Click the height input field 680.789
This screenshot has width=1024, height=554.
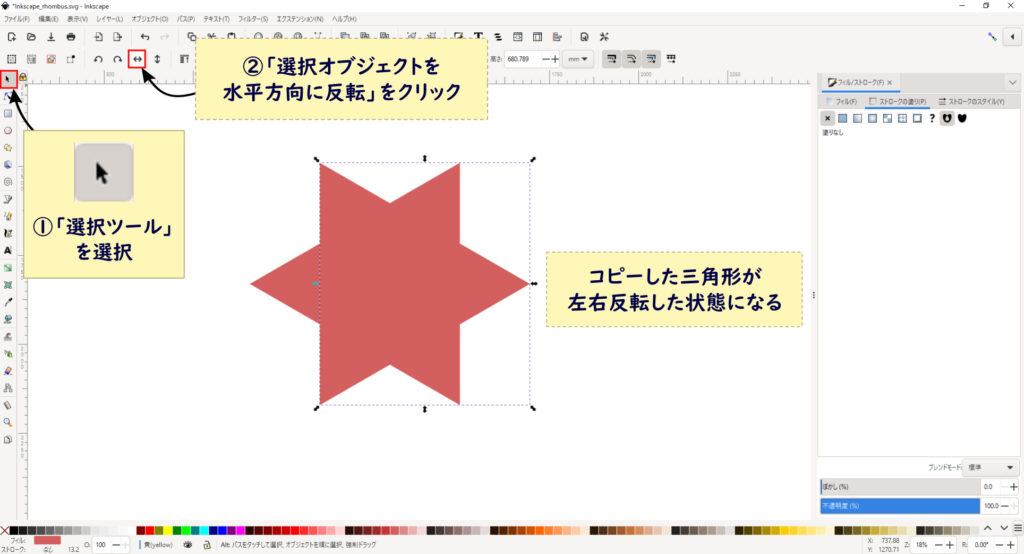tap(522, 59)
